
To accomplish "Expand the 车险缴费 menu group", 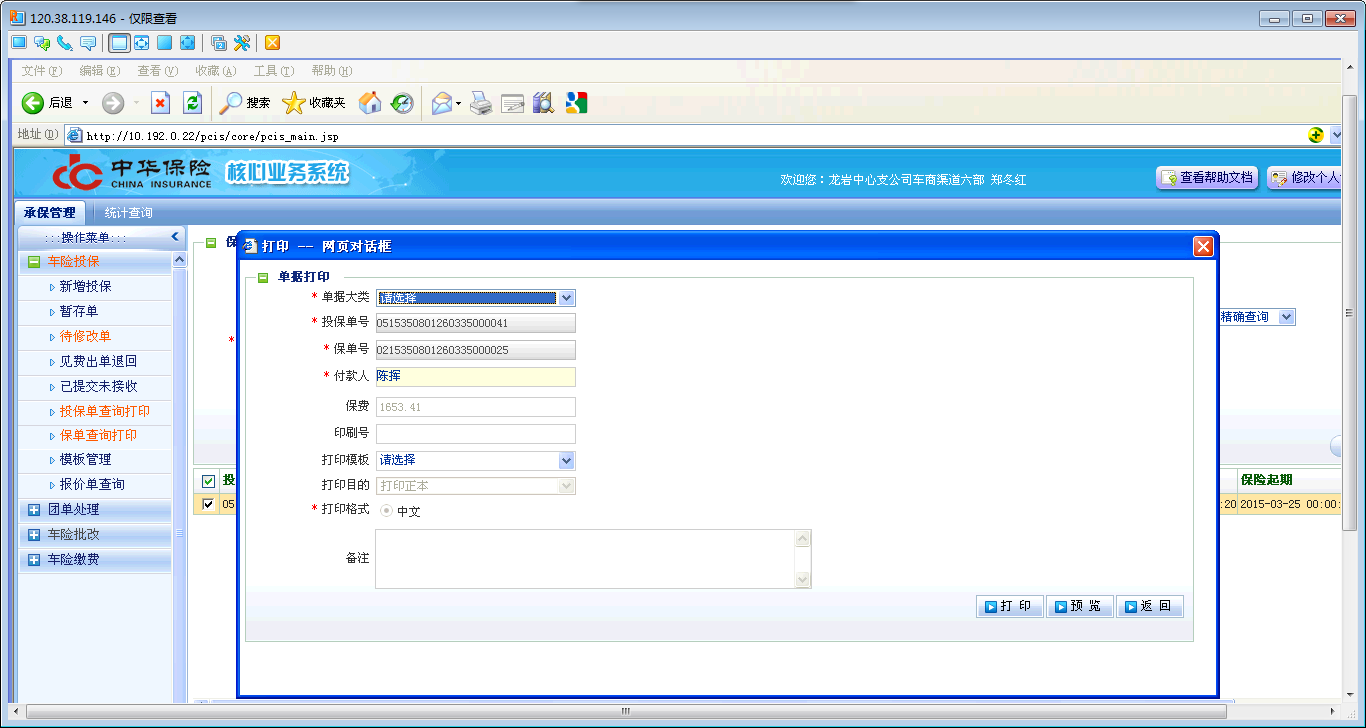I will [34, 560].
